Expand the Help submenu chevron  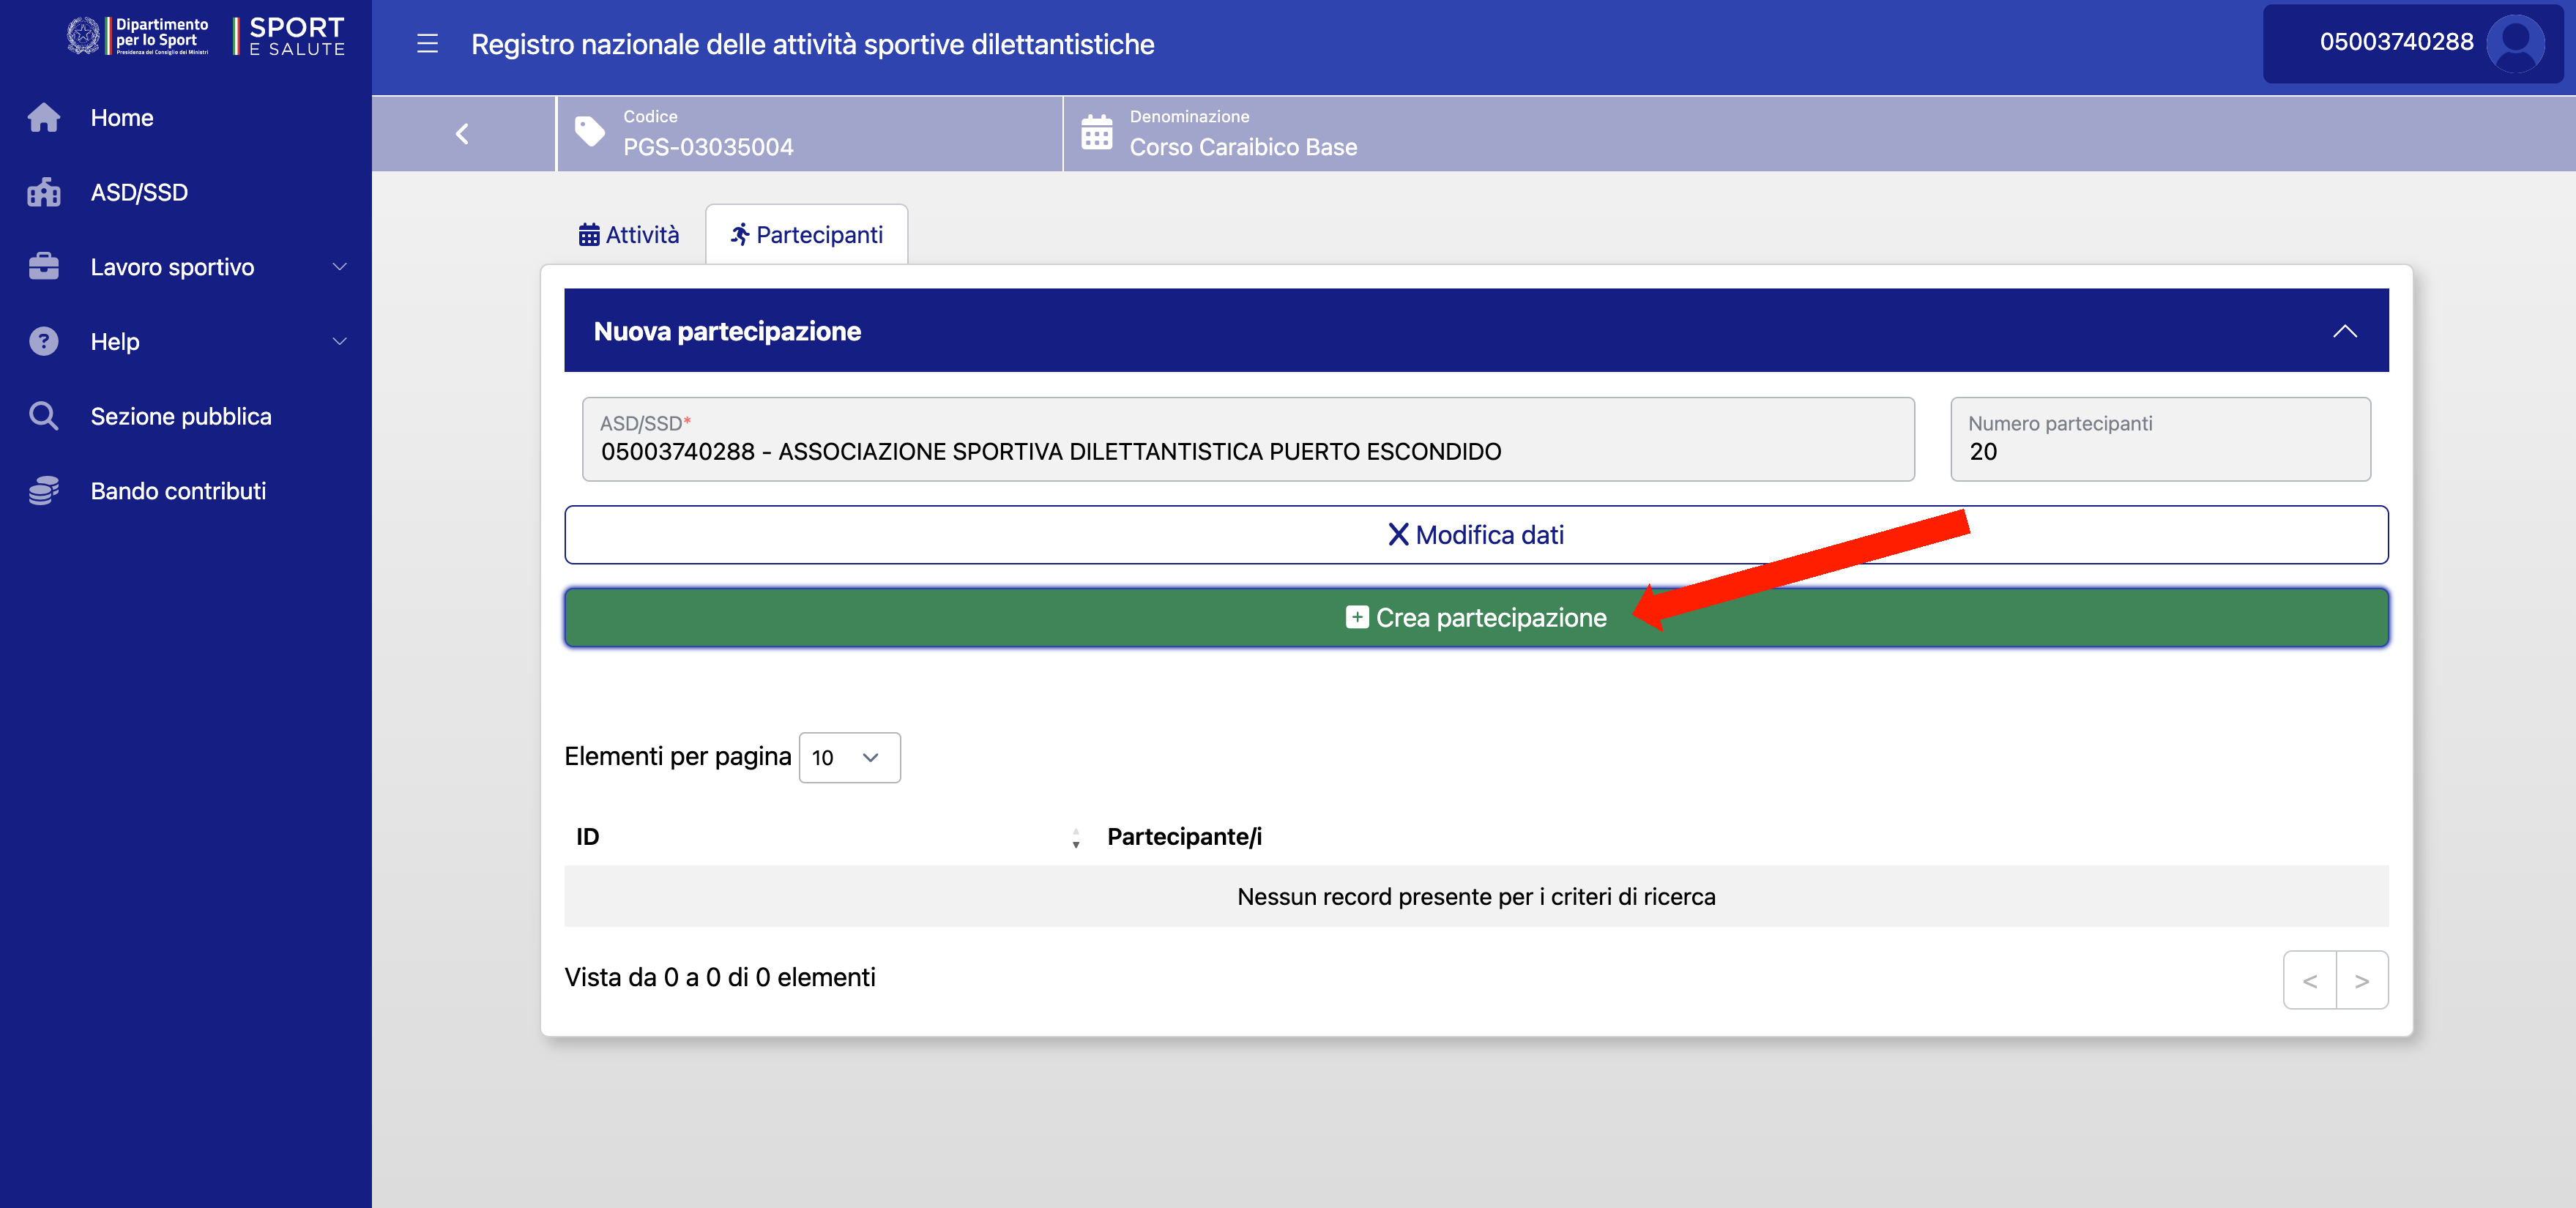339,342
